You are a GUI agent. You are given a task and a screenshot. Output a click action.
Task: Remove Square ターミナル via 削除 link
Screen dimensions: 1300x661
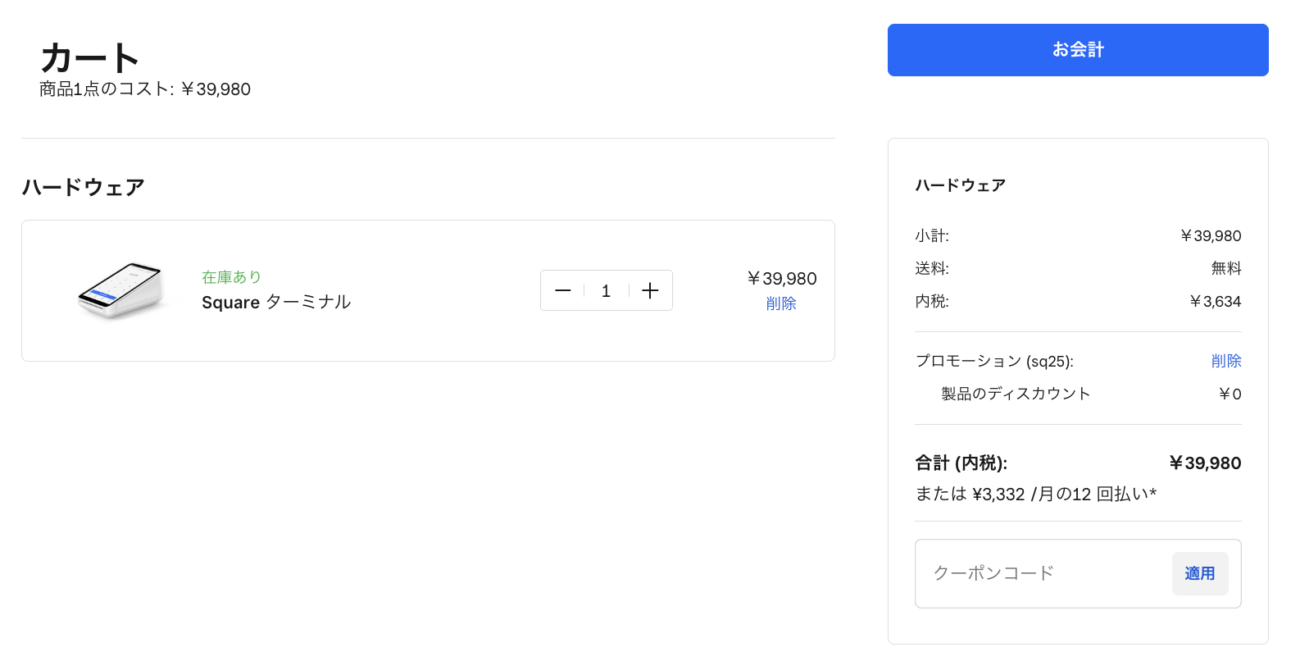point(781,304)
